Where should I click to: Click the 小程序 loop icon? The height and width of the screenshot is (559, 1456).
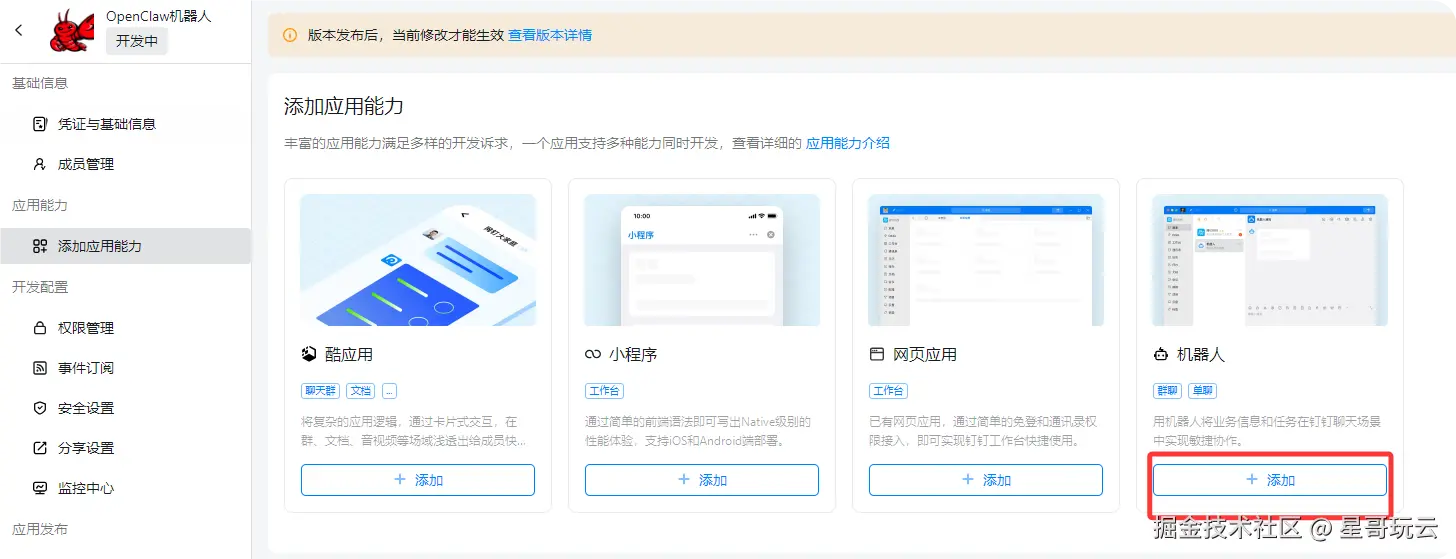pos(593,354)
